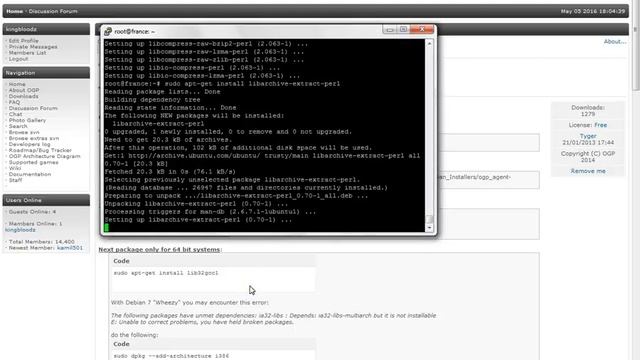Open Chat navigation item
640x360 pixels.
16,114
